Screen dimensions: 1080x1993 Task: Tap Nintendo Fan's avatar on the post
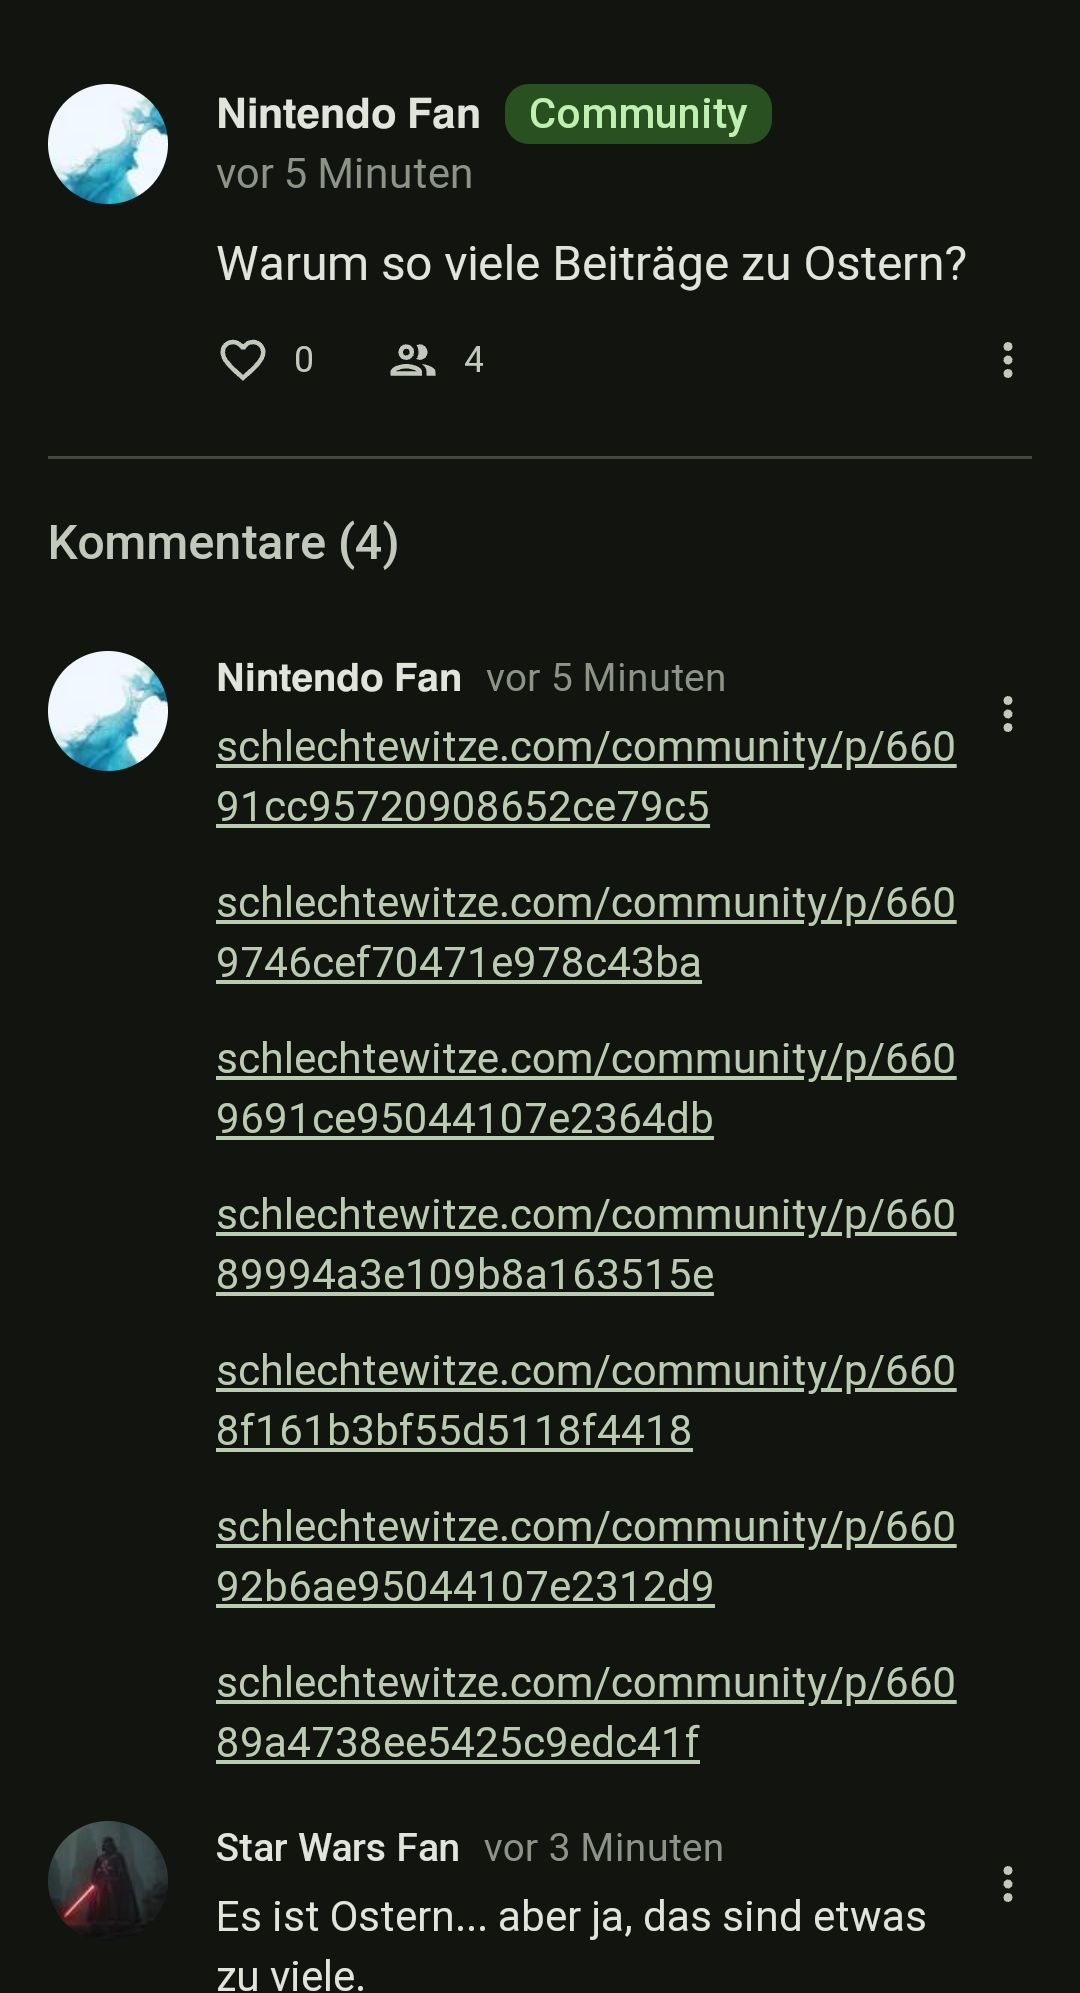click(x=108, y=144)
